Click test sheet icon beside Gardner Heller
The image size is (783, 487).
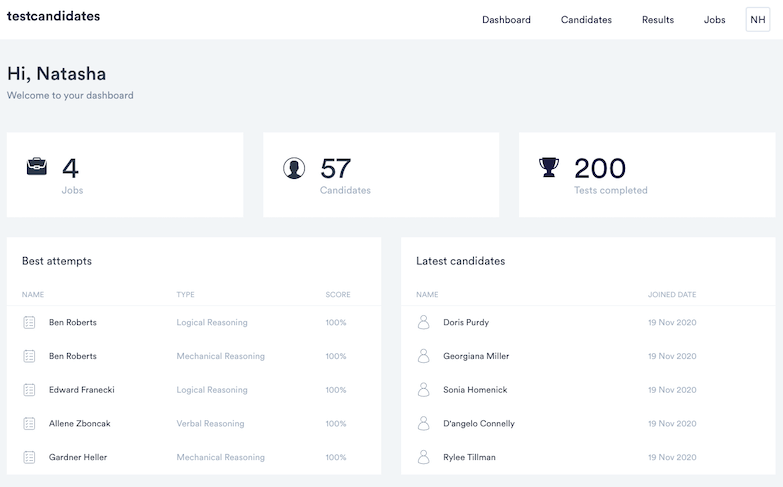pyautogui.click(x=29, y=457)
